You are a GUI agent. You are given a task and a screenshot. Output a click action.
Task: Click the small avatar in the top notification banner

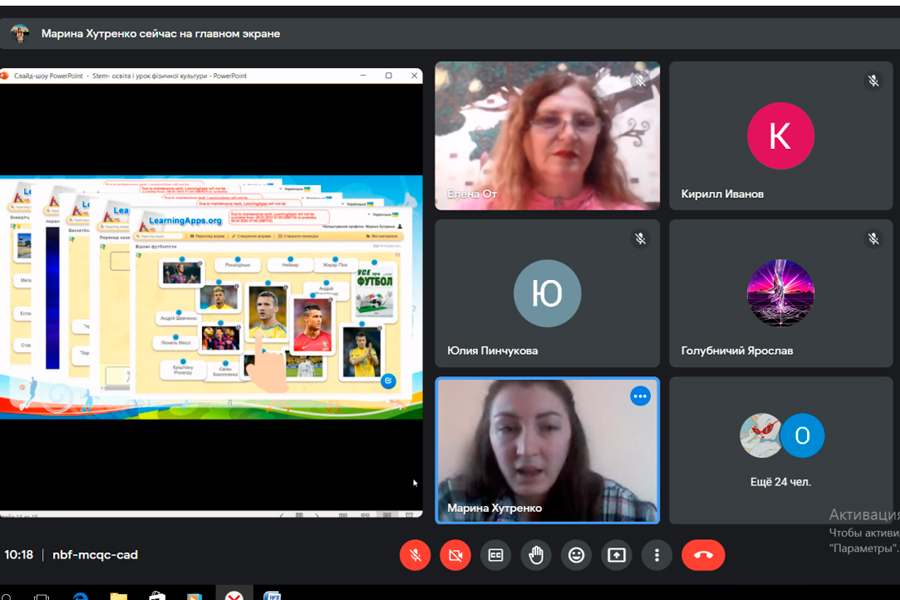click(20, 33)
